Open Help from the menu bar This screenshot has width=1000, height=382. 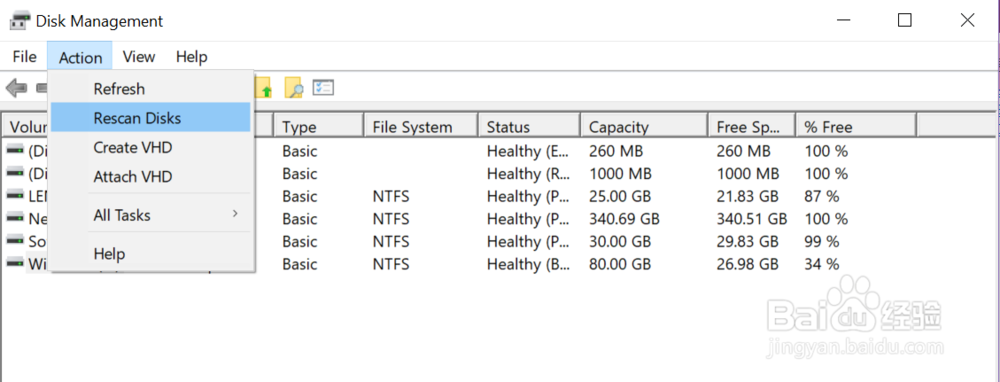pos(191,57)
